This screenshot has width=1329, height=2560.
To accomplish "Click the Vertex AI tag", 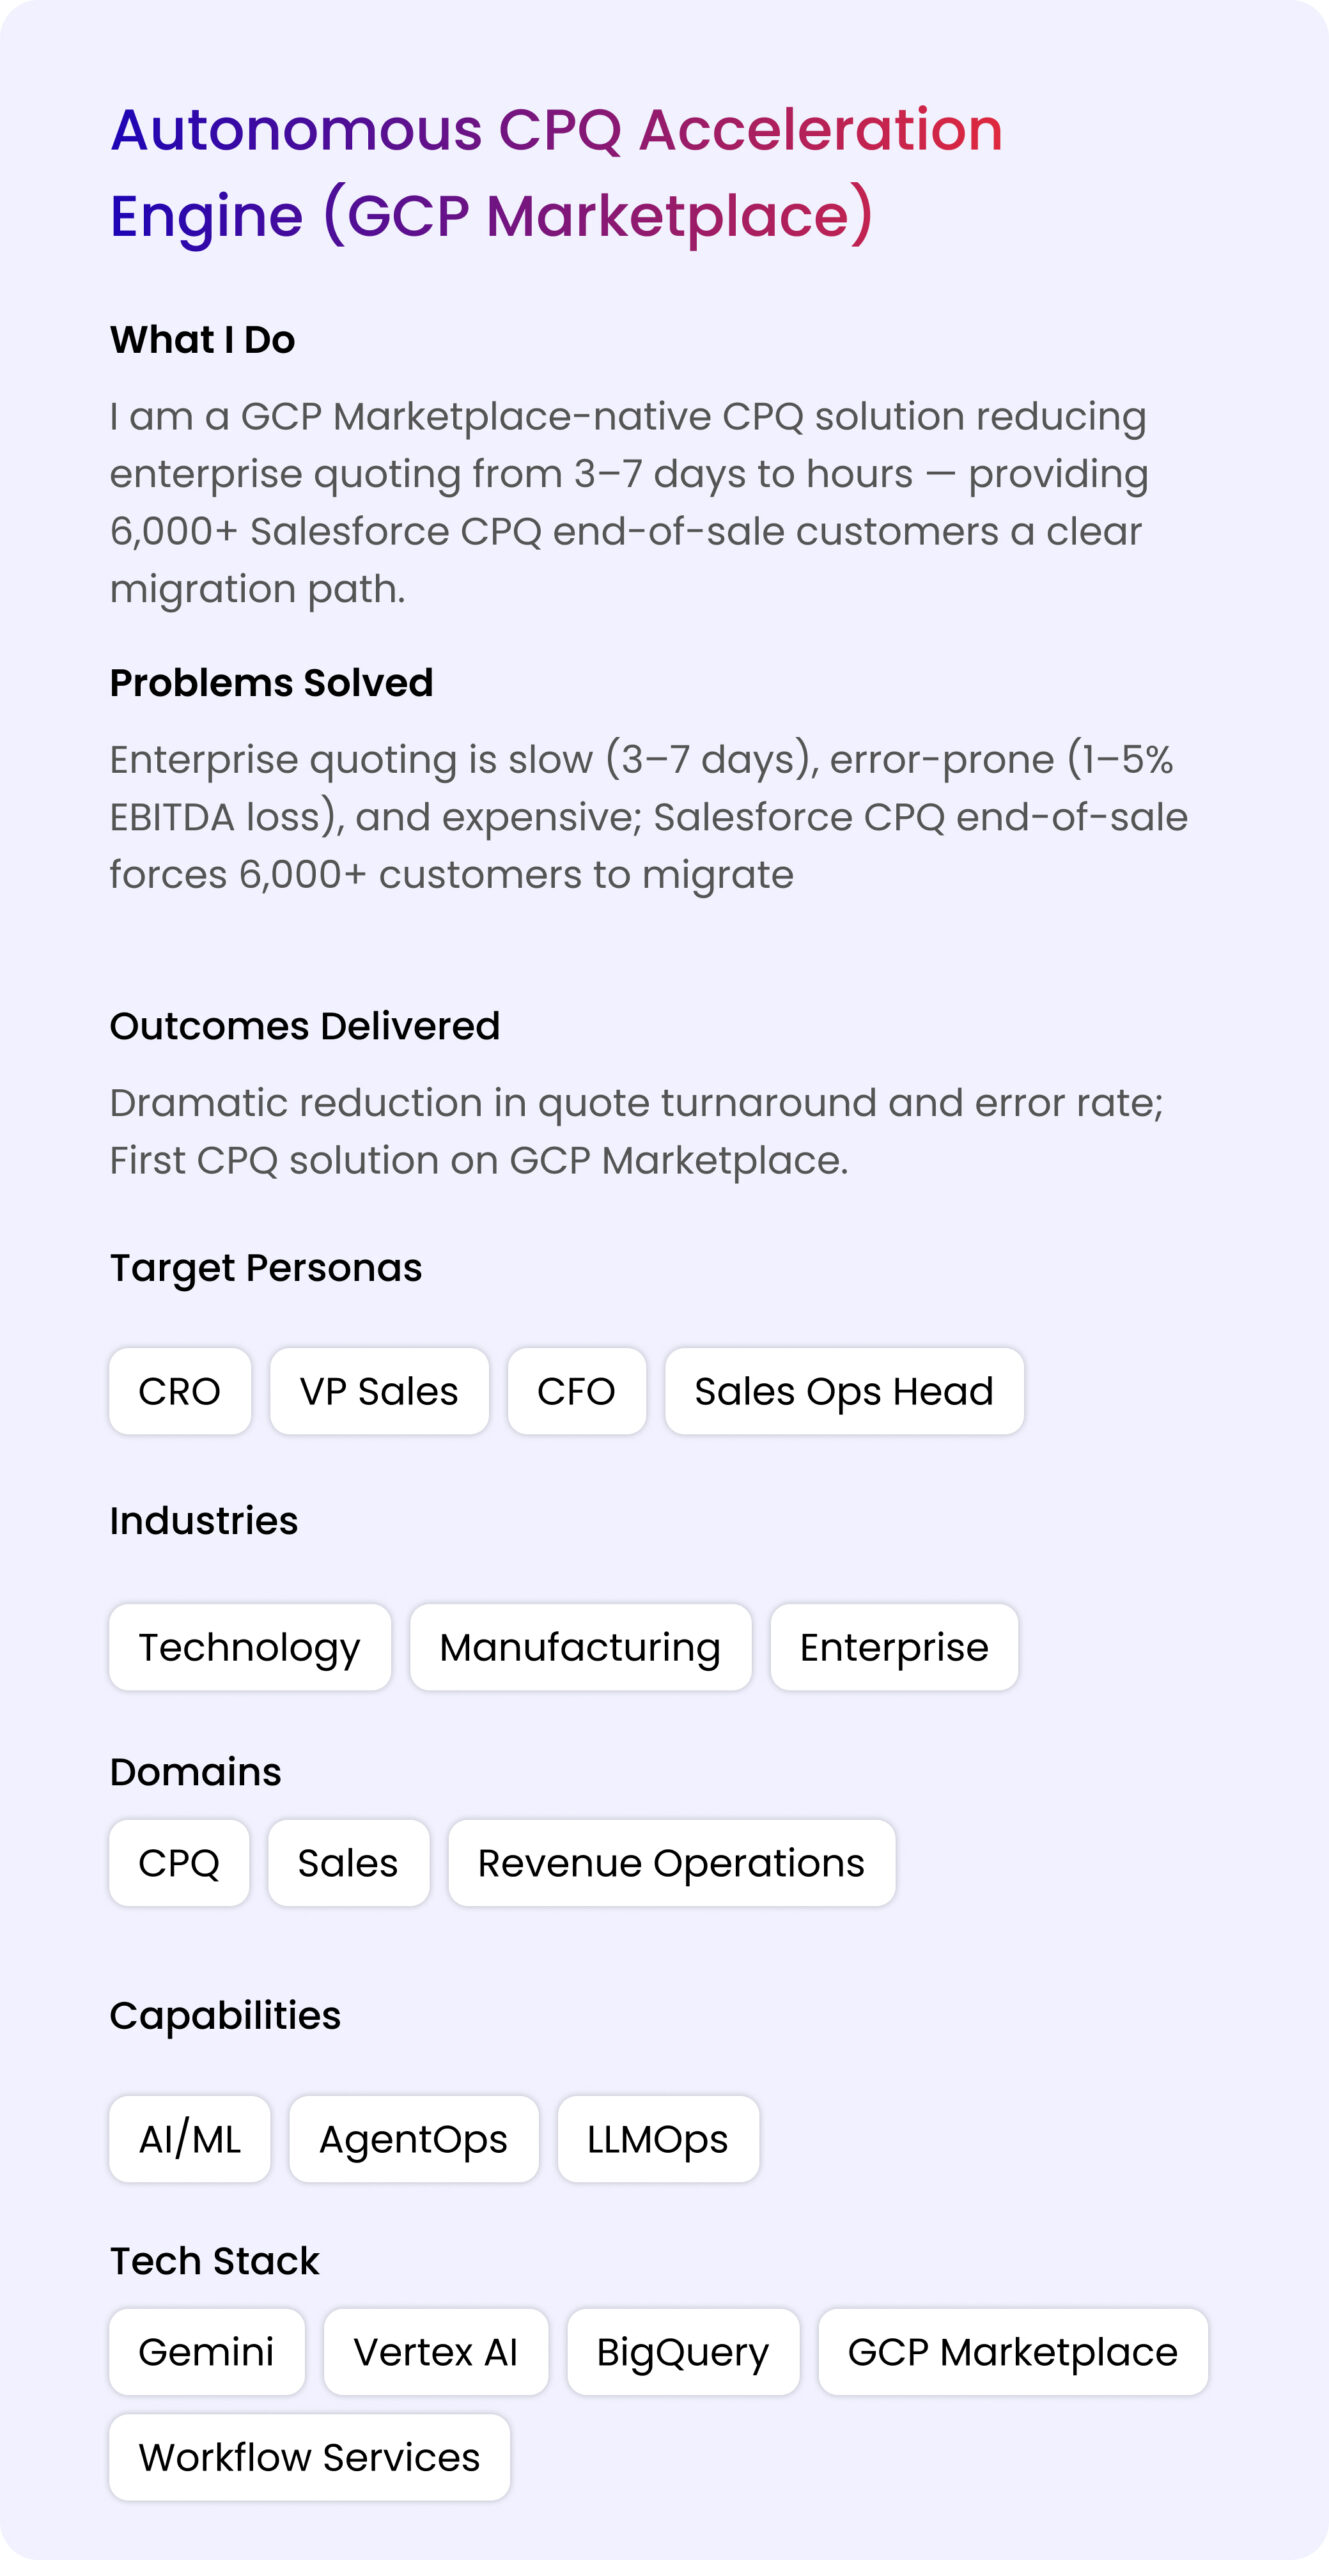I will click(436, 2352).
